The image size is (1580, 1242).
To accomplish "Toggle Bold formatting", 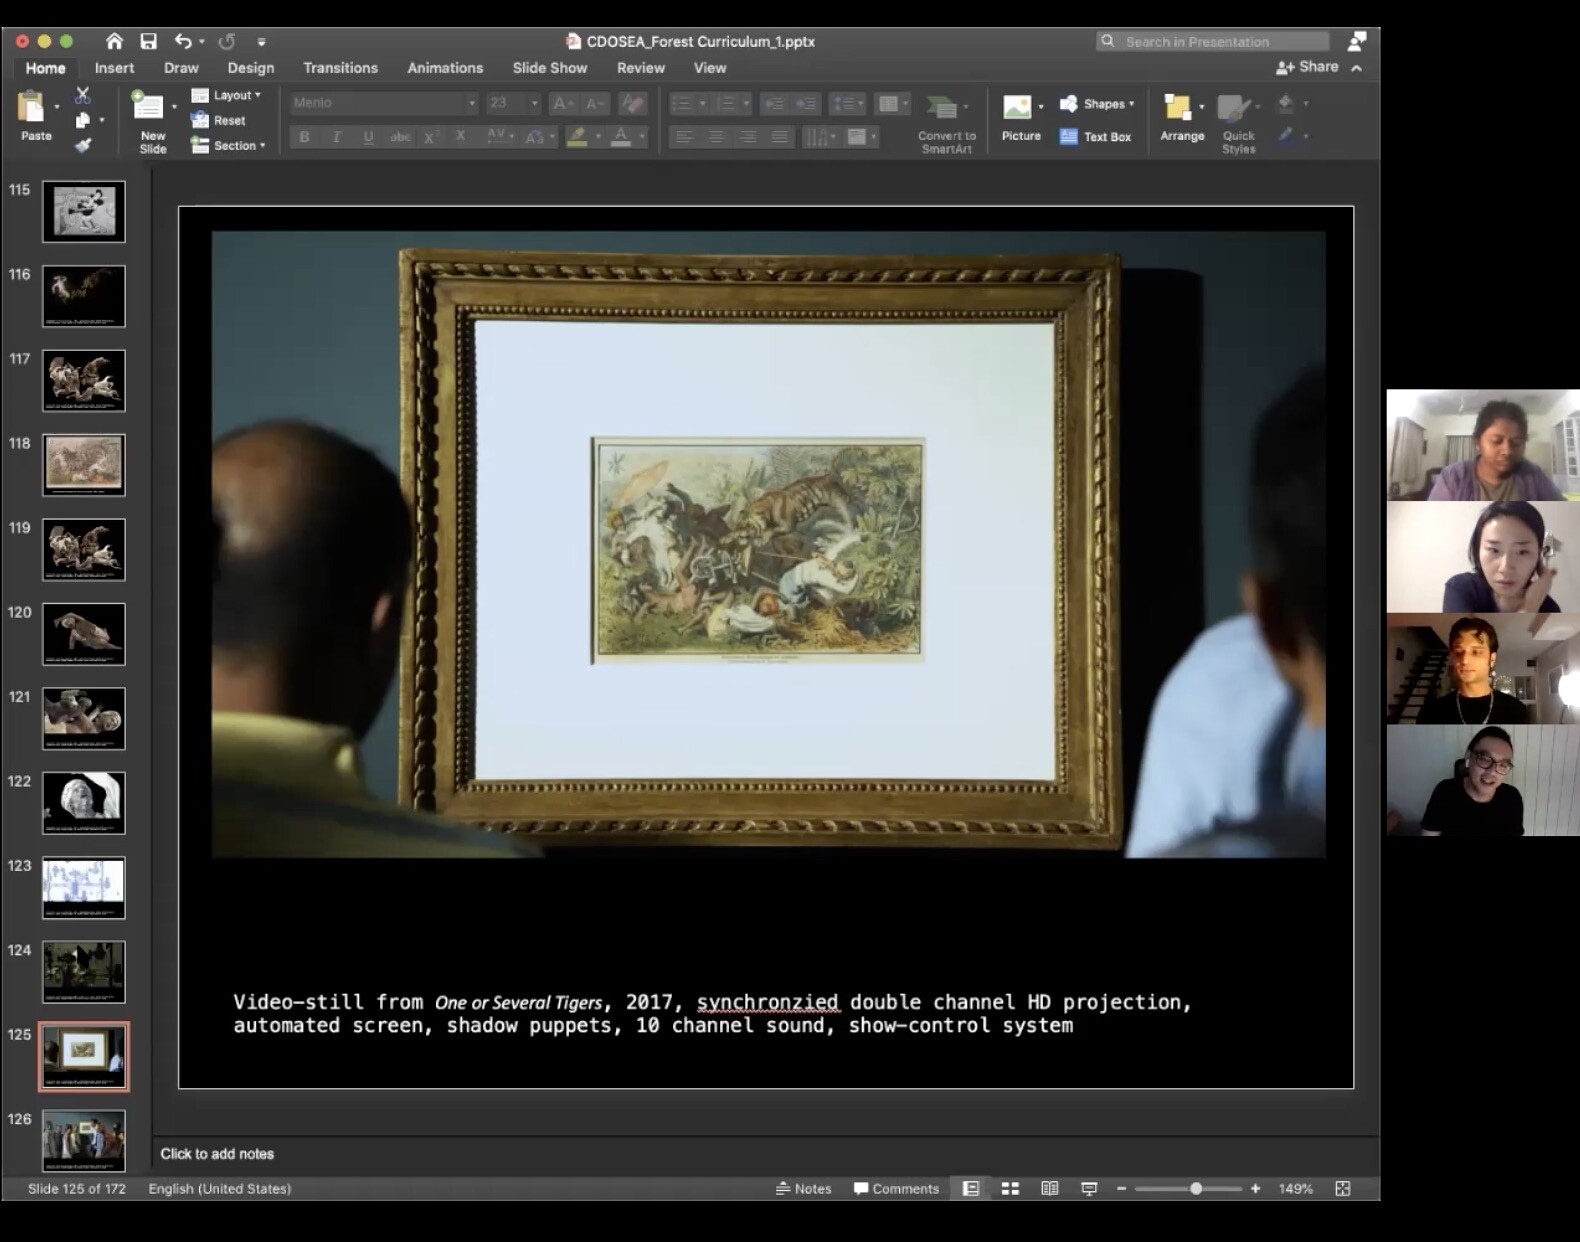I will [x=304, y=137].
